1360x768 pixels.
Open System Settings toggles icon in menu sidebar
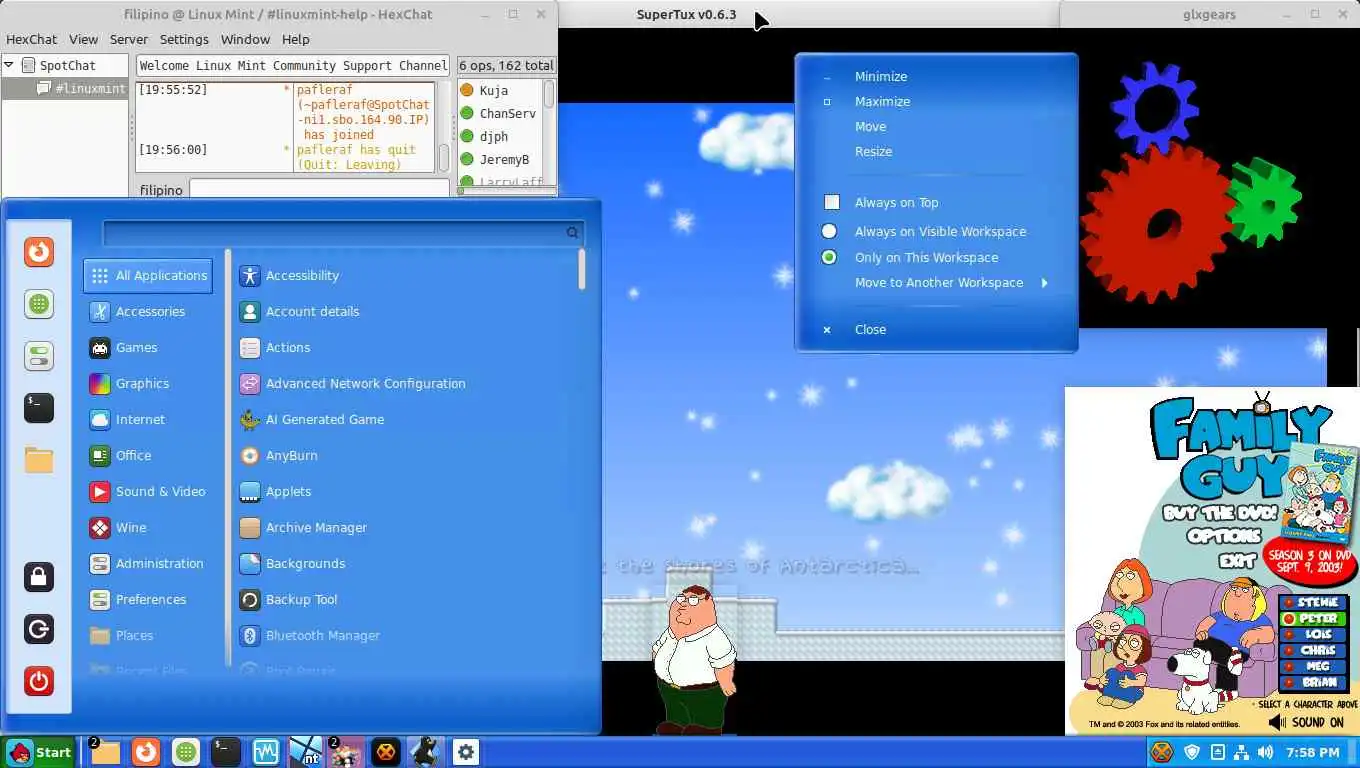tap(39, 356)
